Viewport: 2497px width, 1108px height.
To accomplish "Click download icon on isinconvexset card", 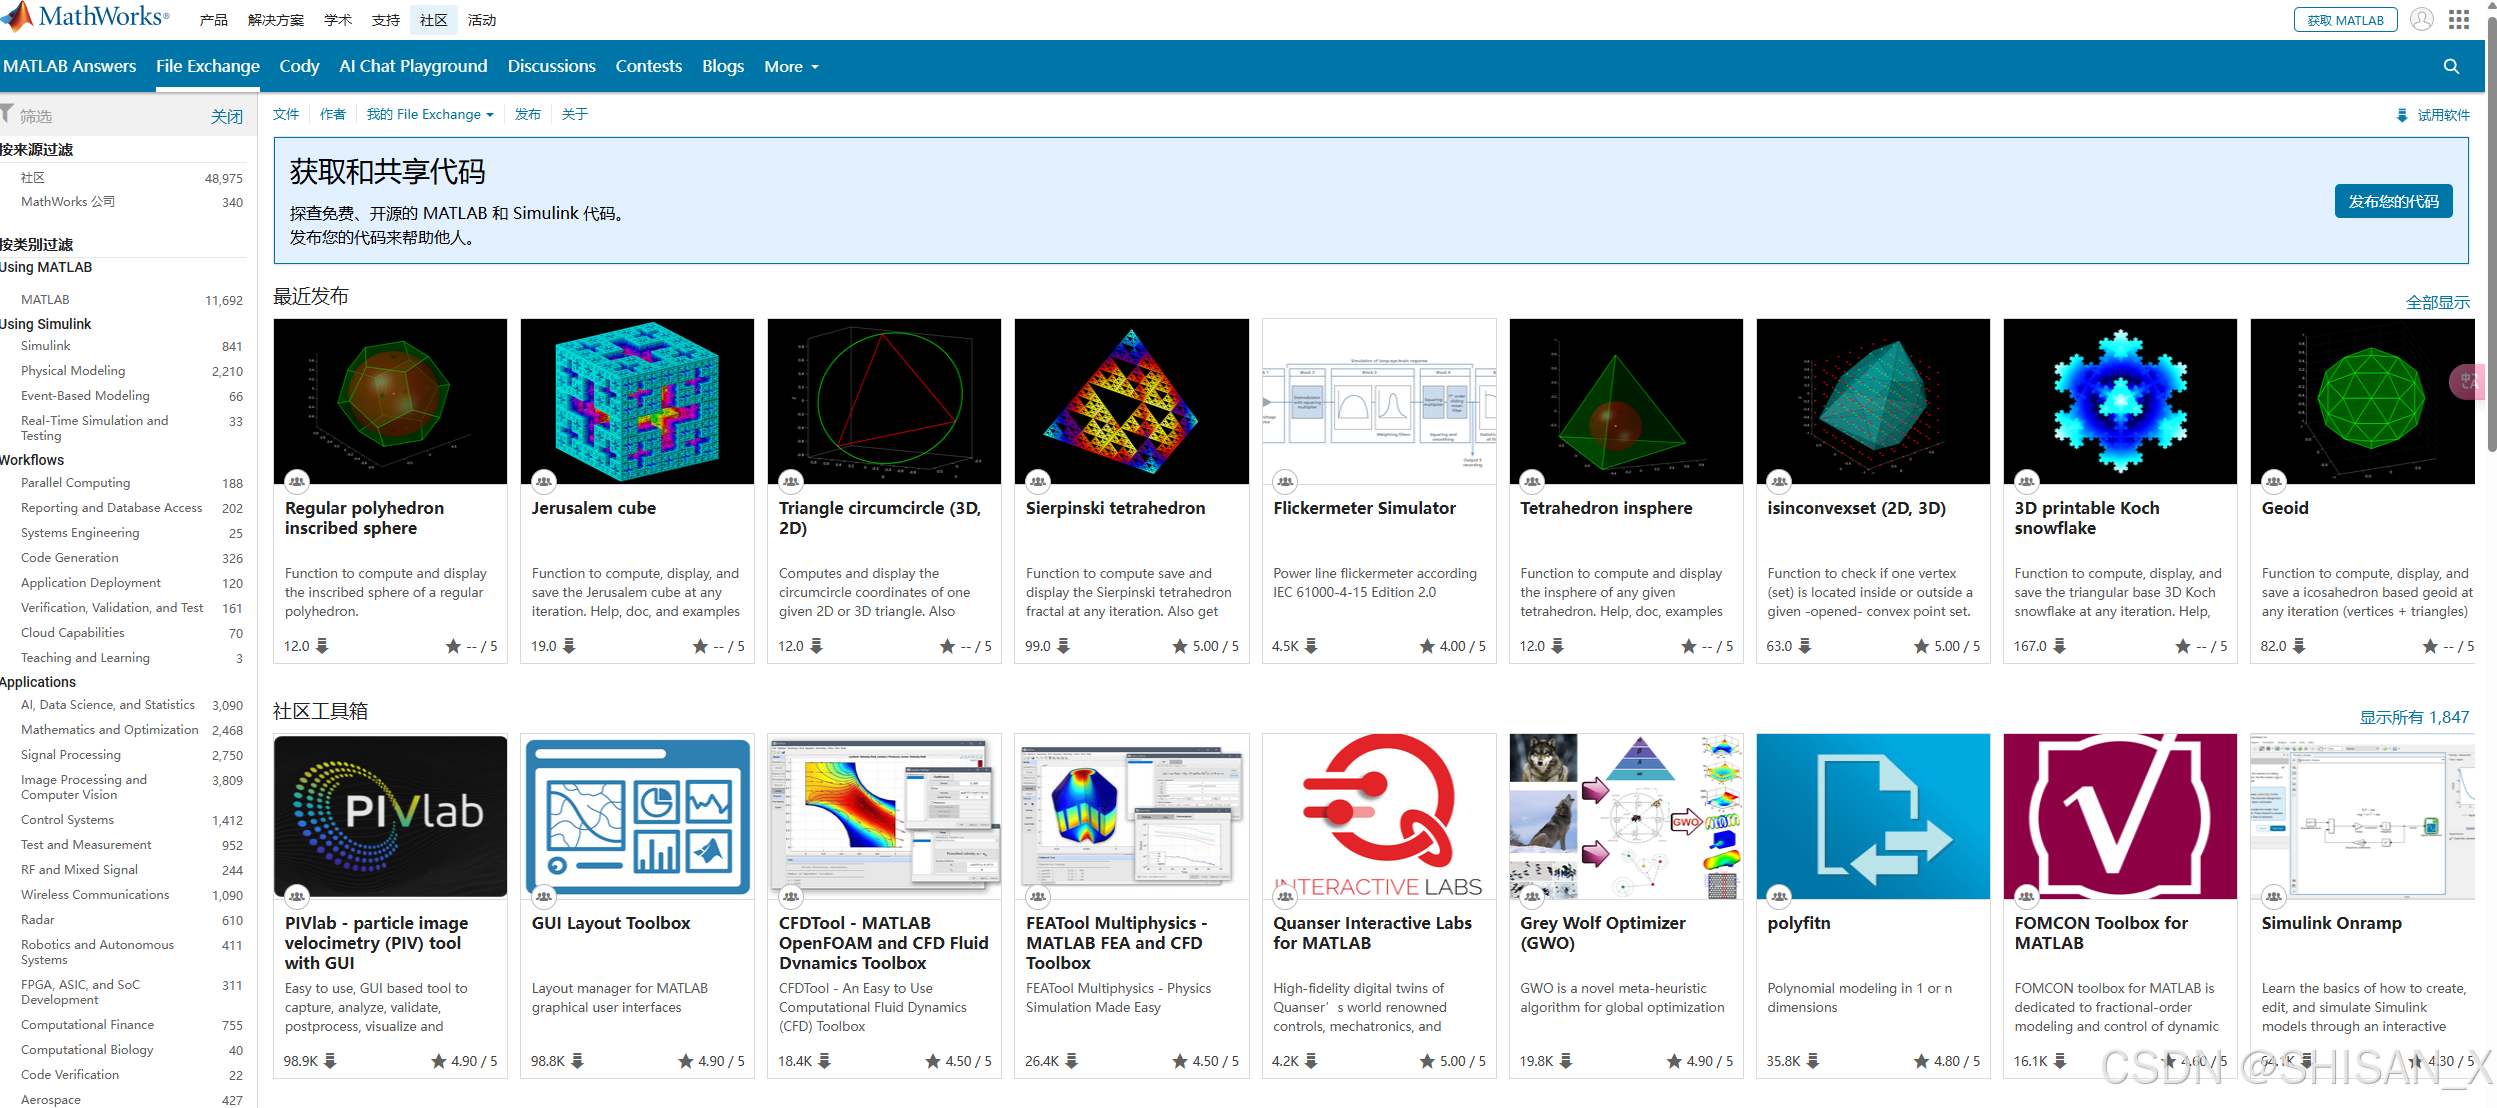I will [1805, 646].
